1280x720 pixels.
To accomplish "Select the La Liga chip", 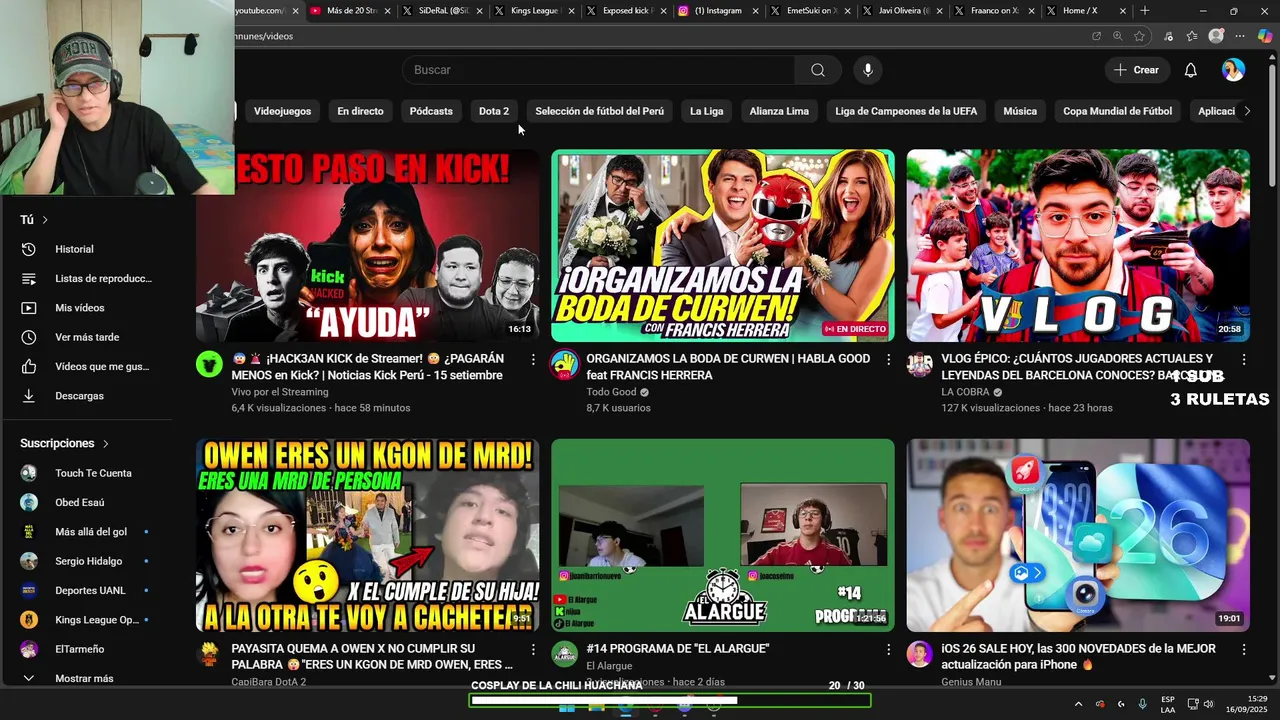I will (x=706, y=111).
